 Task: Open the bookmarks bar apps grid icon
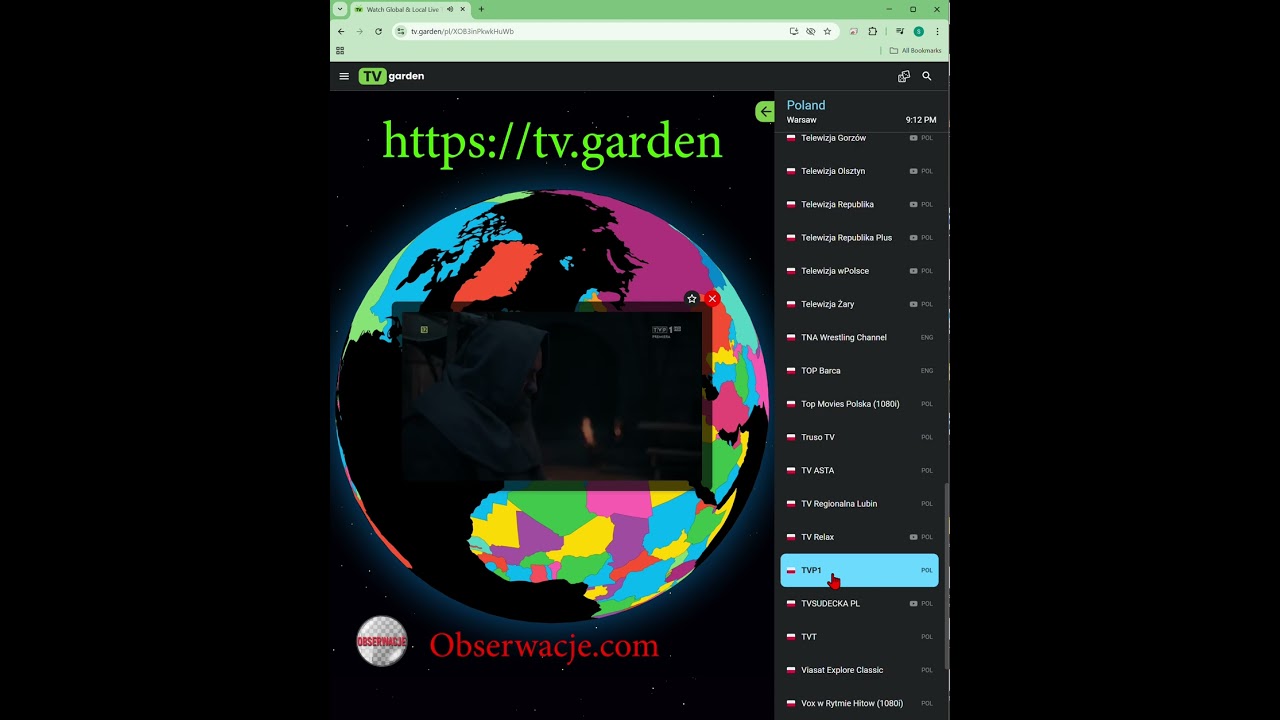pyautogui.click(x=340, y=50)
